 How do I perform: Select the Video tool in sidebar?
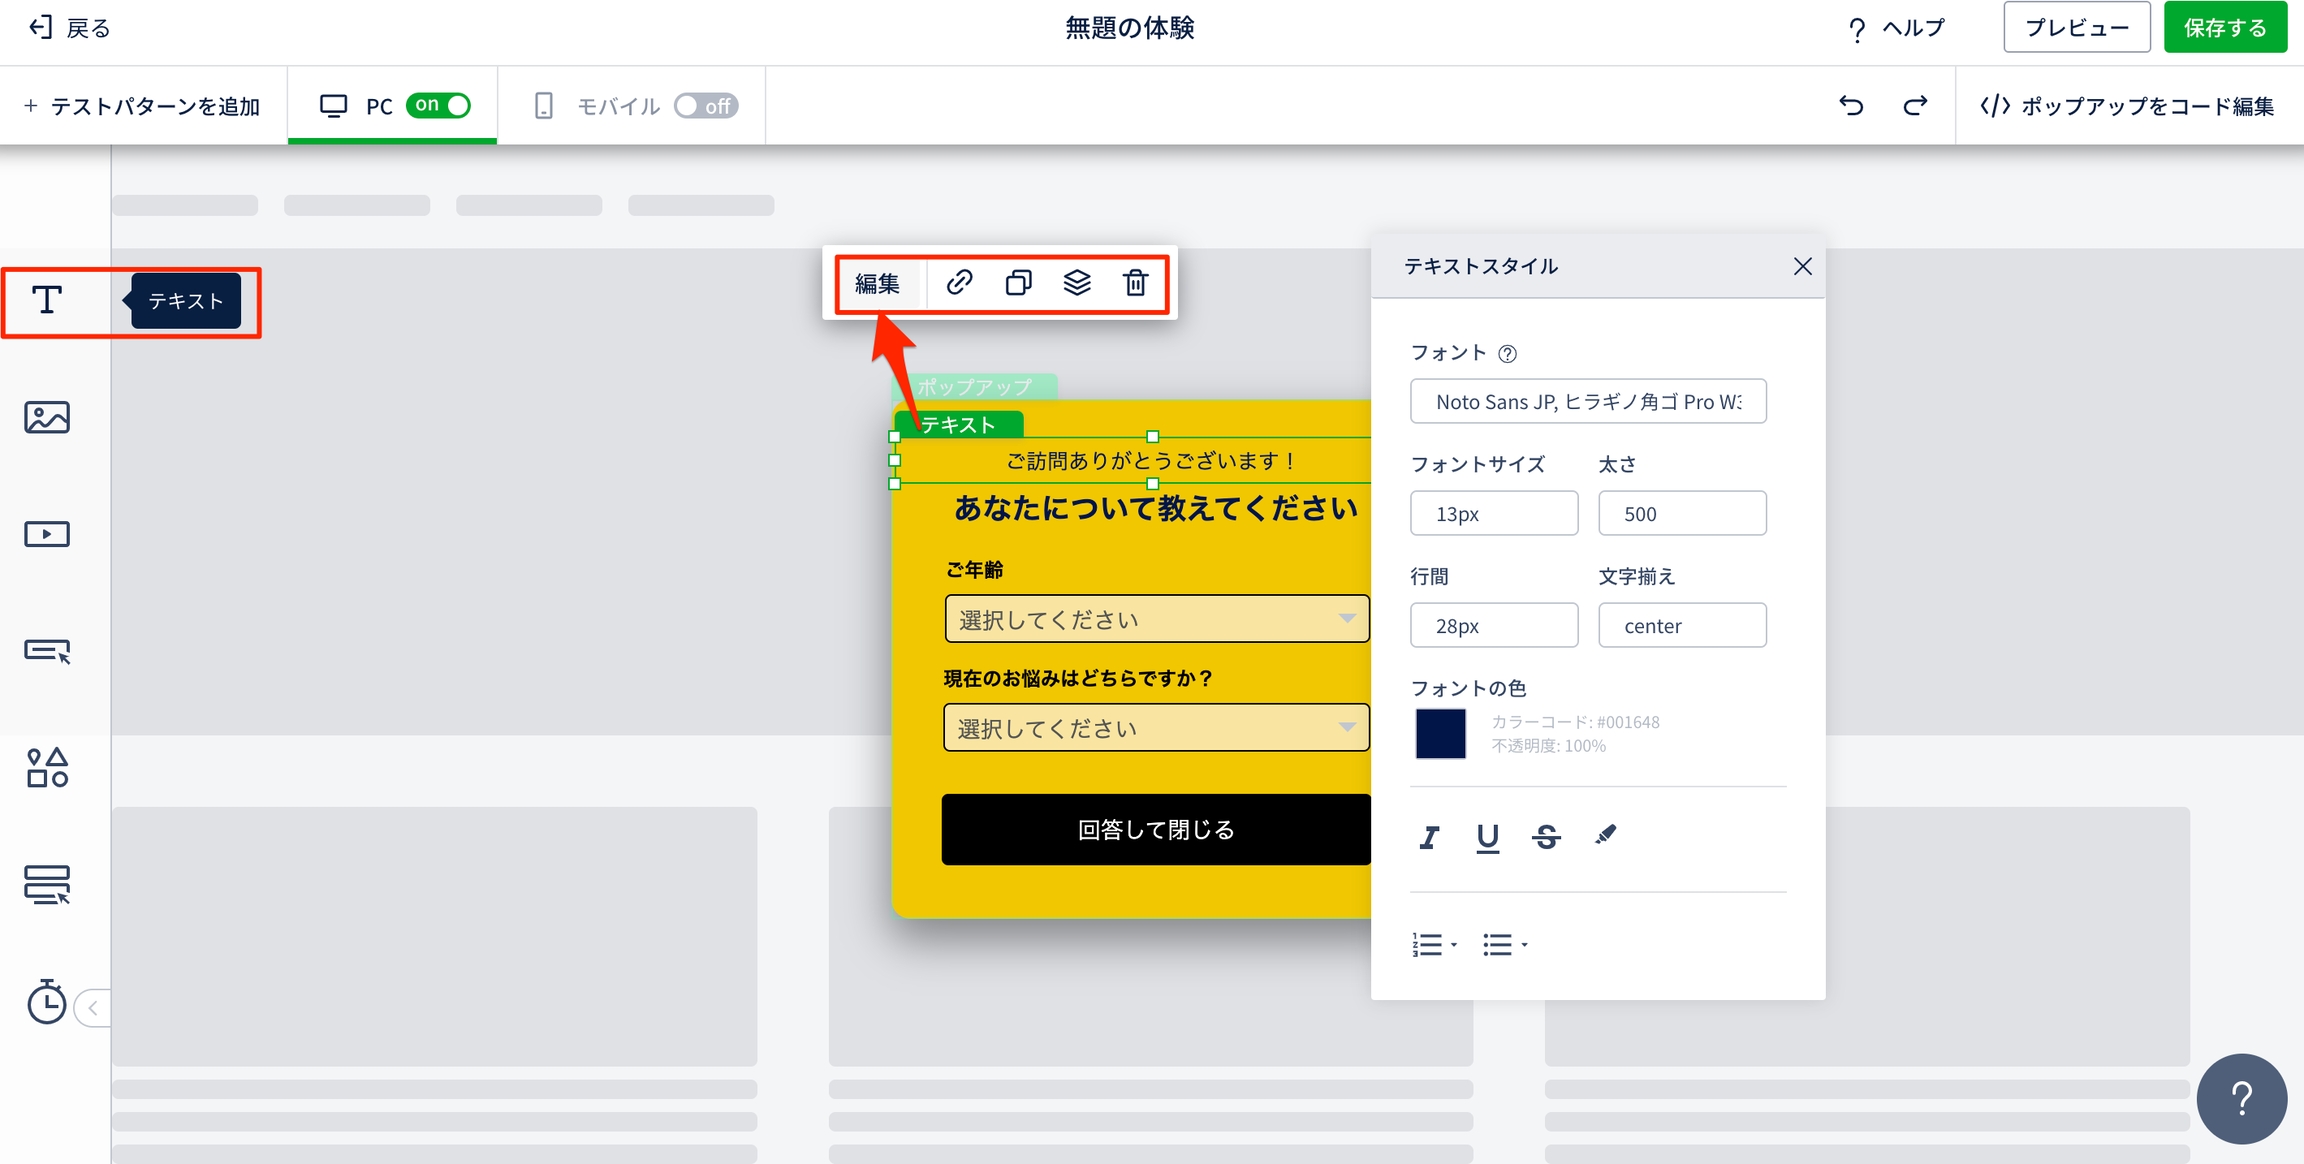click(x=46, y=534)
